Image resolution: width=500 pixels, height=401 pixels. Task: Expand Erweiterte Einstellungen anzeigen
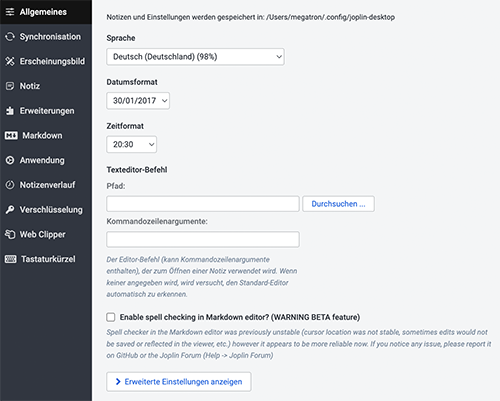(179, 382)
